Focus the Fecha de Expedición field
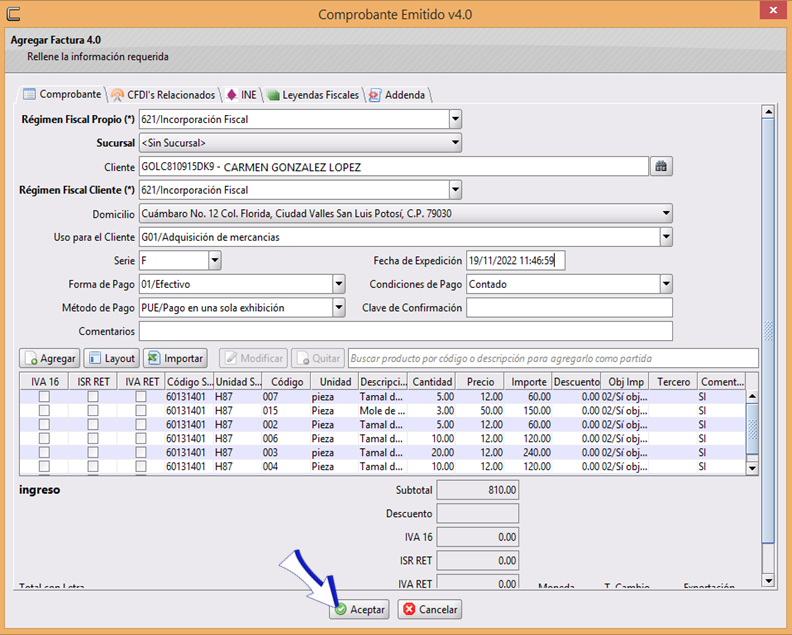The height and width of the screenshot is (635, 792). [x=515, y=261]
